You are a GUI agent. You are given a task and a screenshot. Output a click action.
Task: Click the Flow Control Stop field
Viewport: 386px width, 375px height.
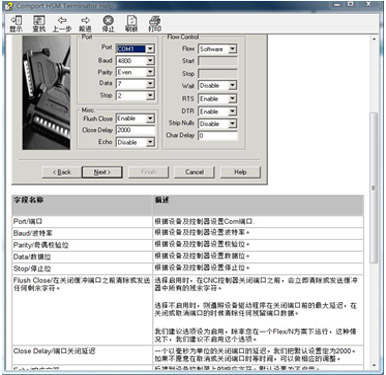(217, 74)
